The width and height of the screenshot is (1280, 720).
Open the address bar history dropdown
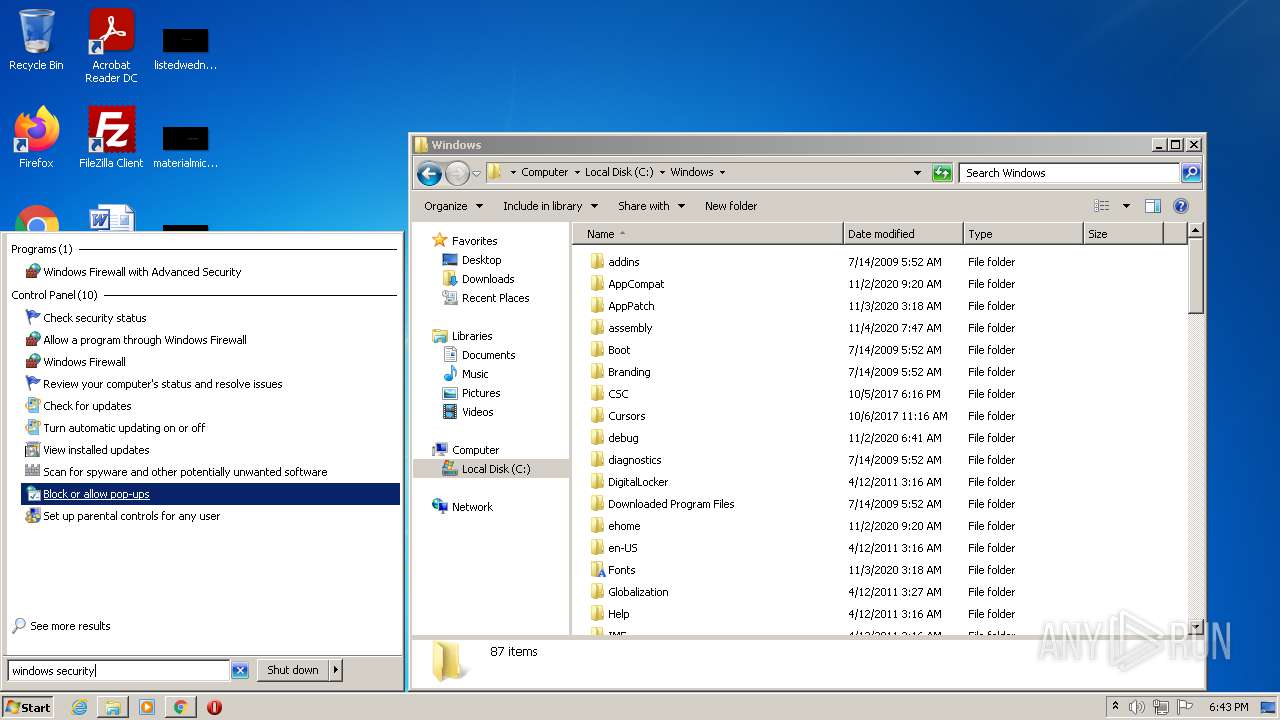click(x=918, y=173)
